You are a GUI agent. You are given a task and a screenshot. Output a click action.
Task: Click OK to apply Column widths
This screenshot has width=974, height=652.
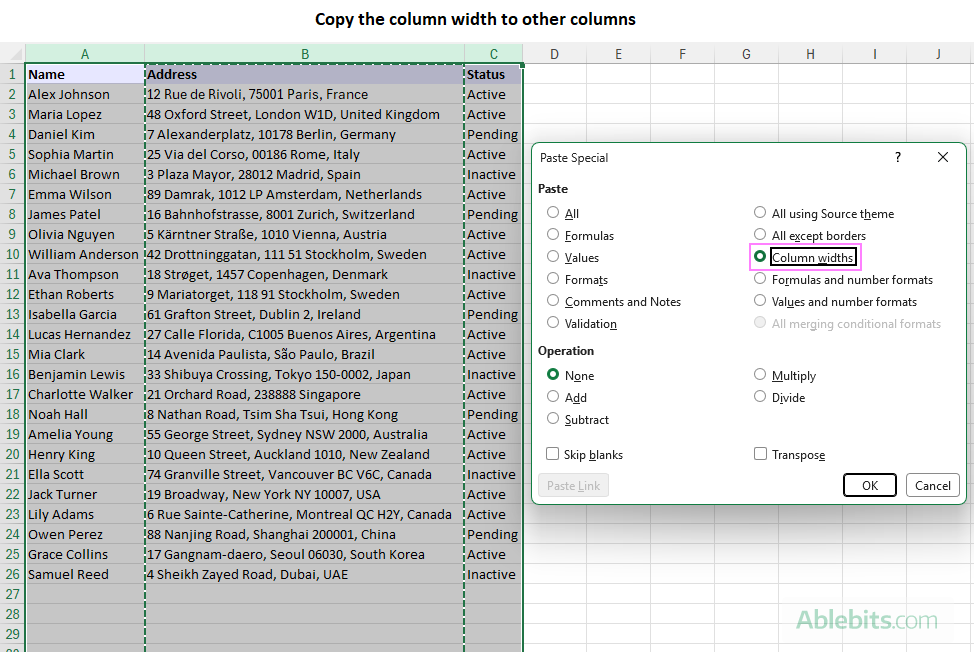[x=869, y=485]
